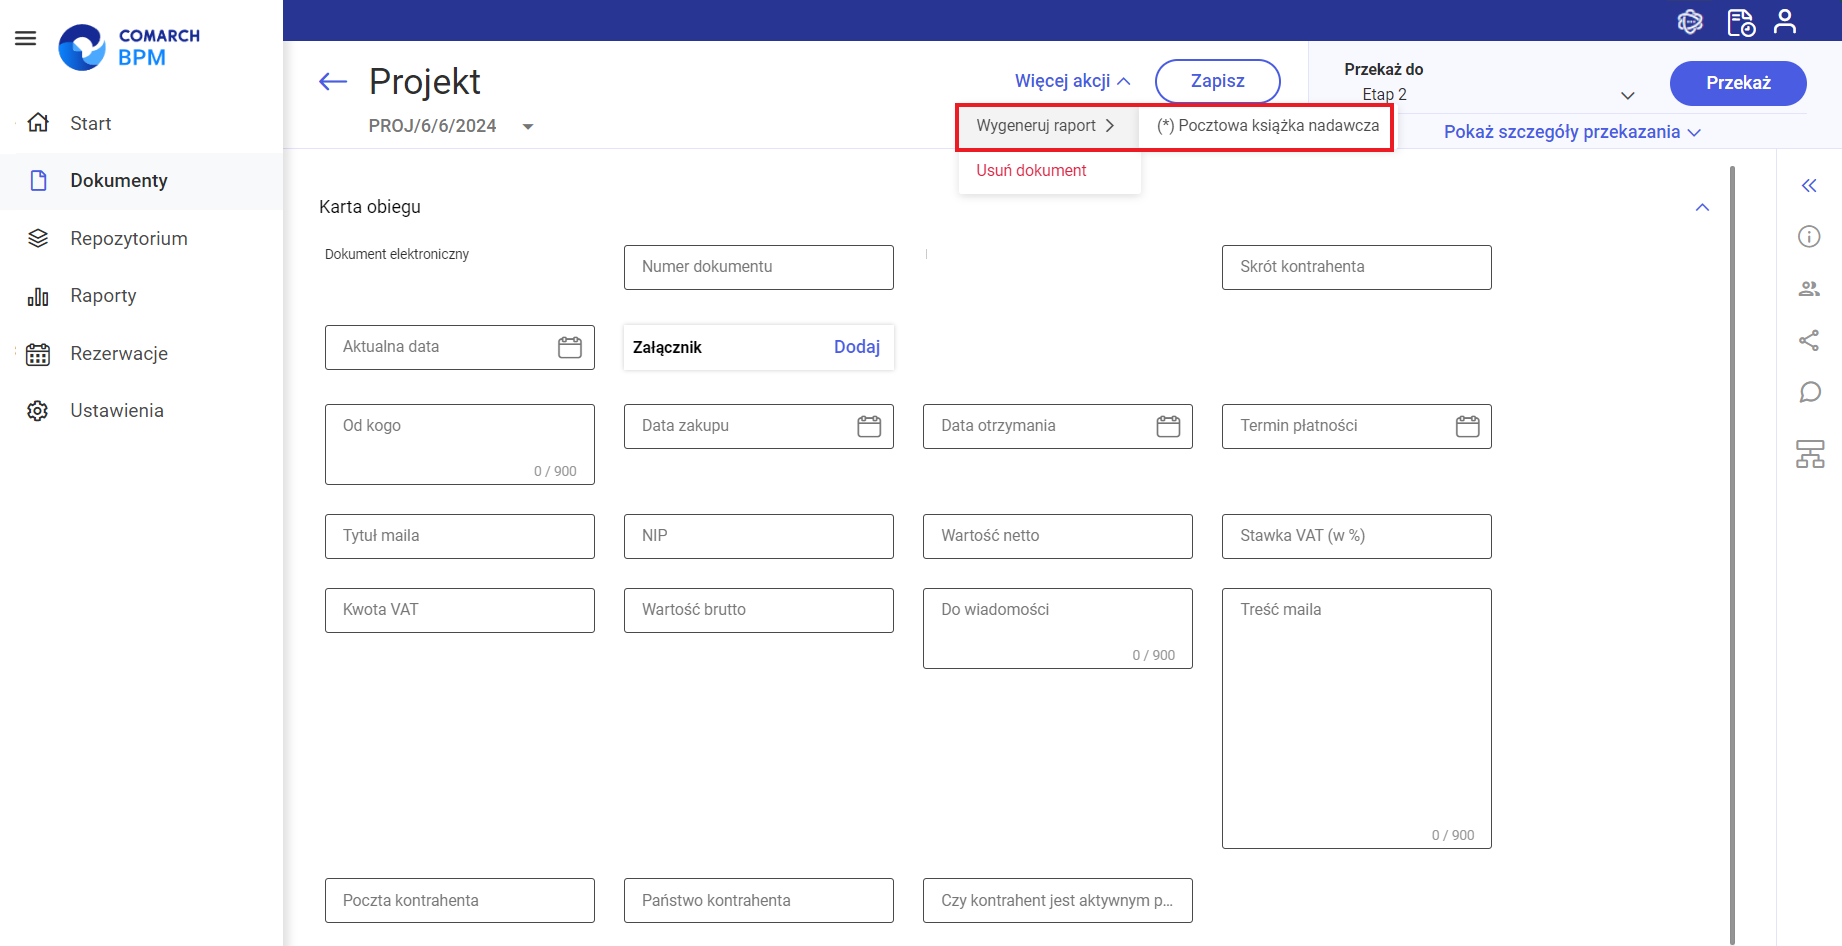Click the vertical scrollbar of the form
1842x946 pixels.
click(x=1732, y=550)
